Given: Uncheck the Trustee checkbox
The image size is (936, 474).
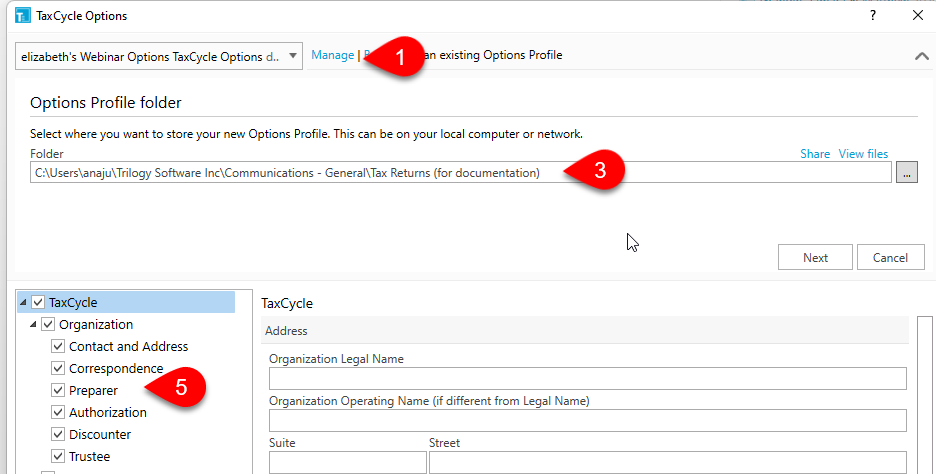Looking at the screenshot, I should [58, 457].
